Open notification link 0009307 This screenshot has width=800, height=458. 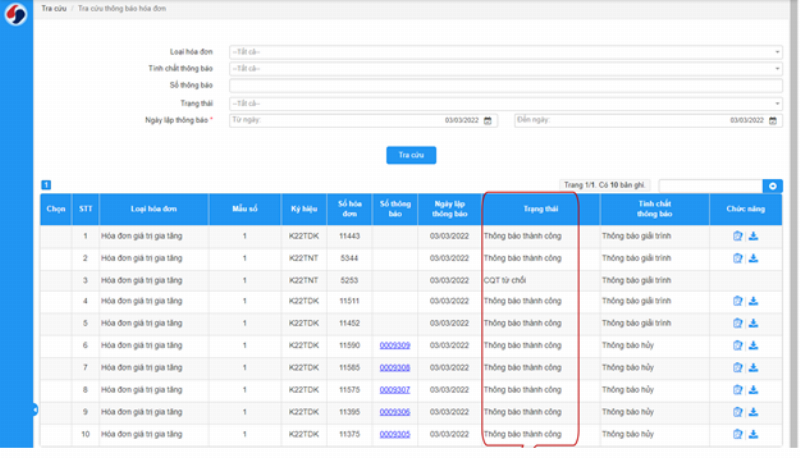(x=395, y=390)
